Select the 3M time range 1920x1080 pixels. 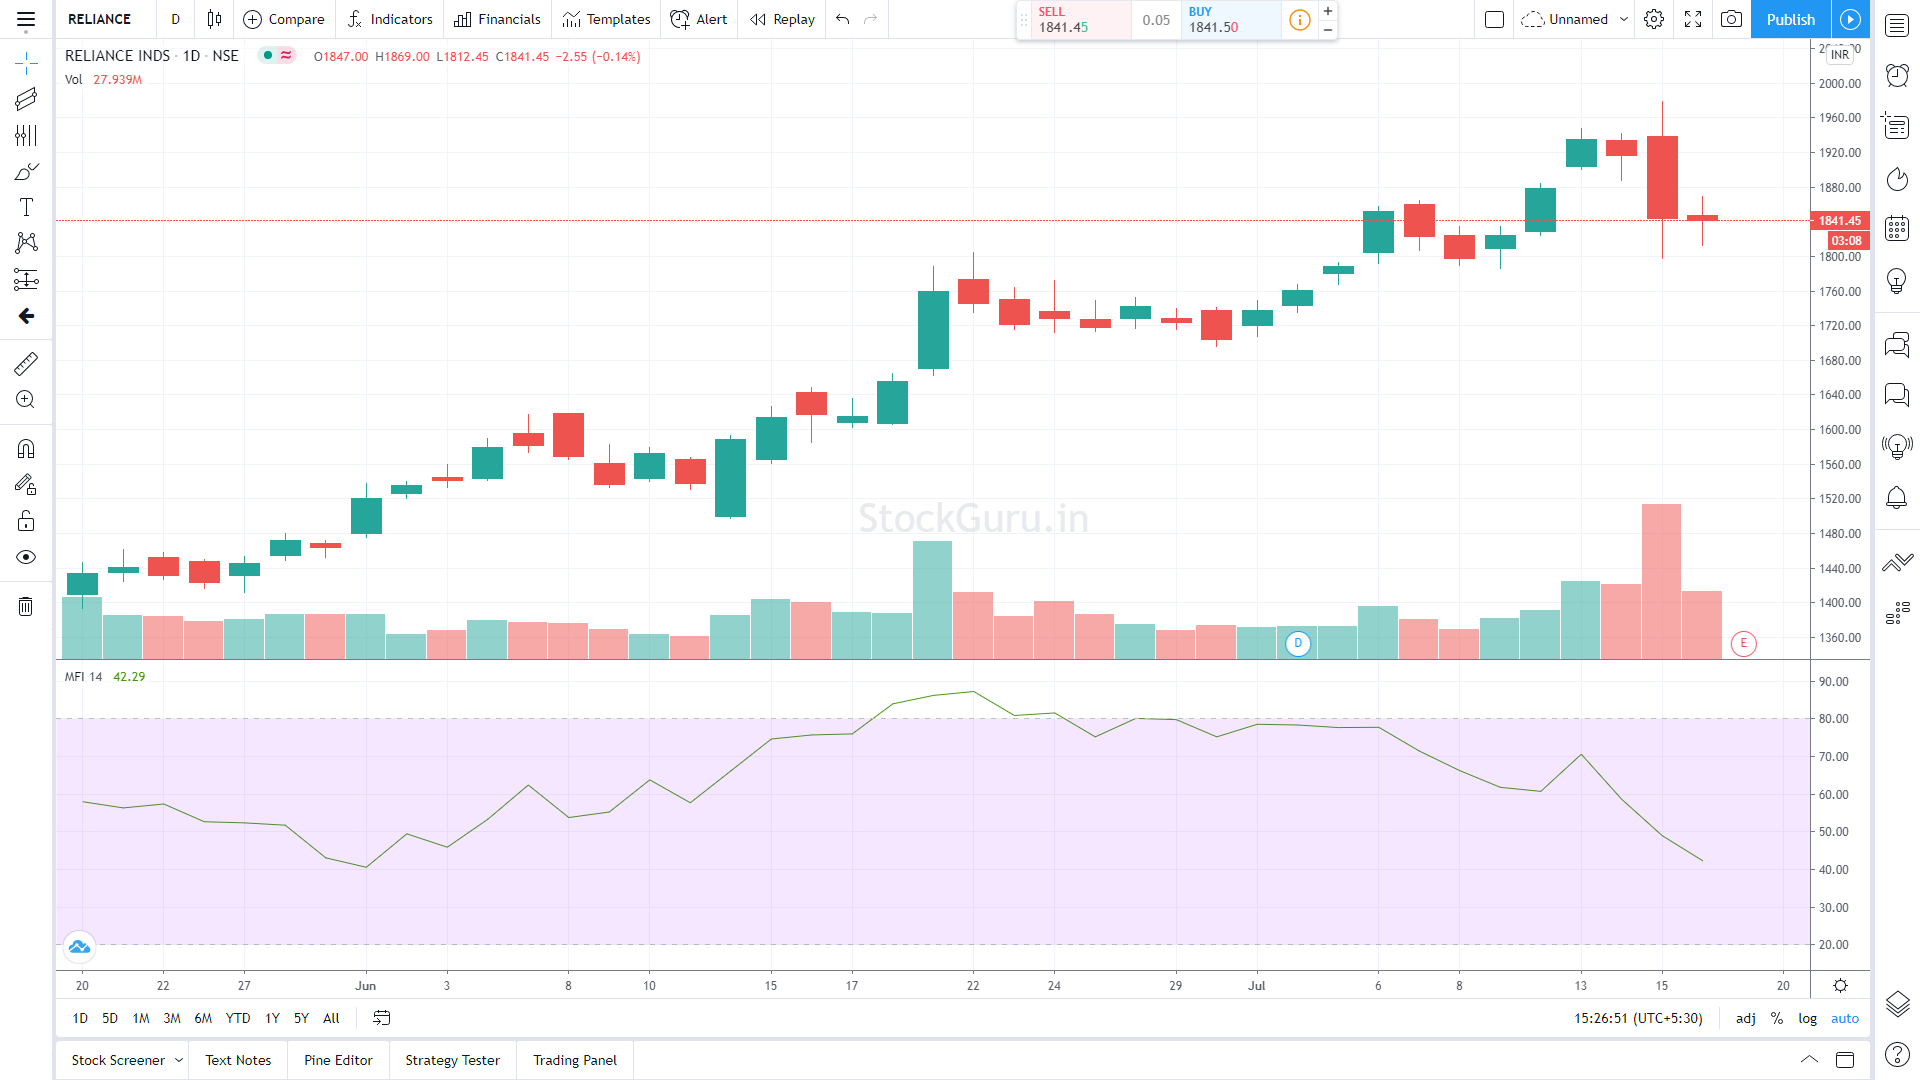(172, 1018)
